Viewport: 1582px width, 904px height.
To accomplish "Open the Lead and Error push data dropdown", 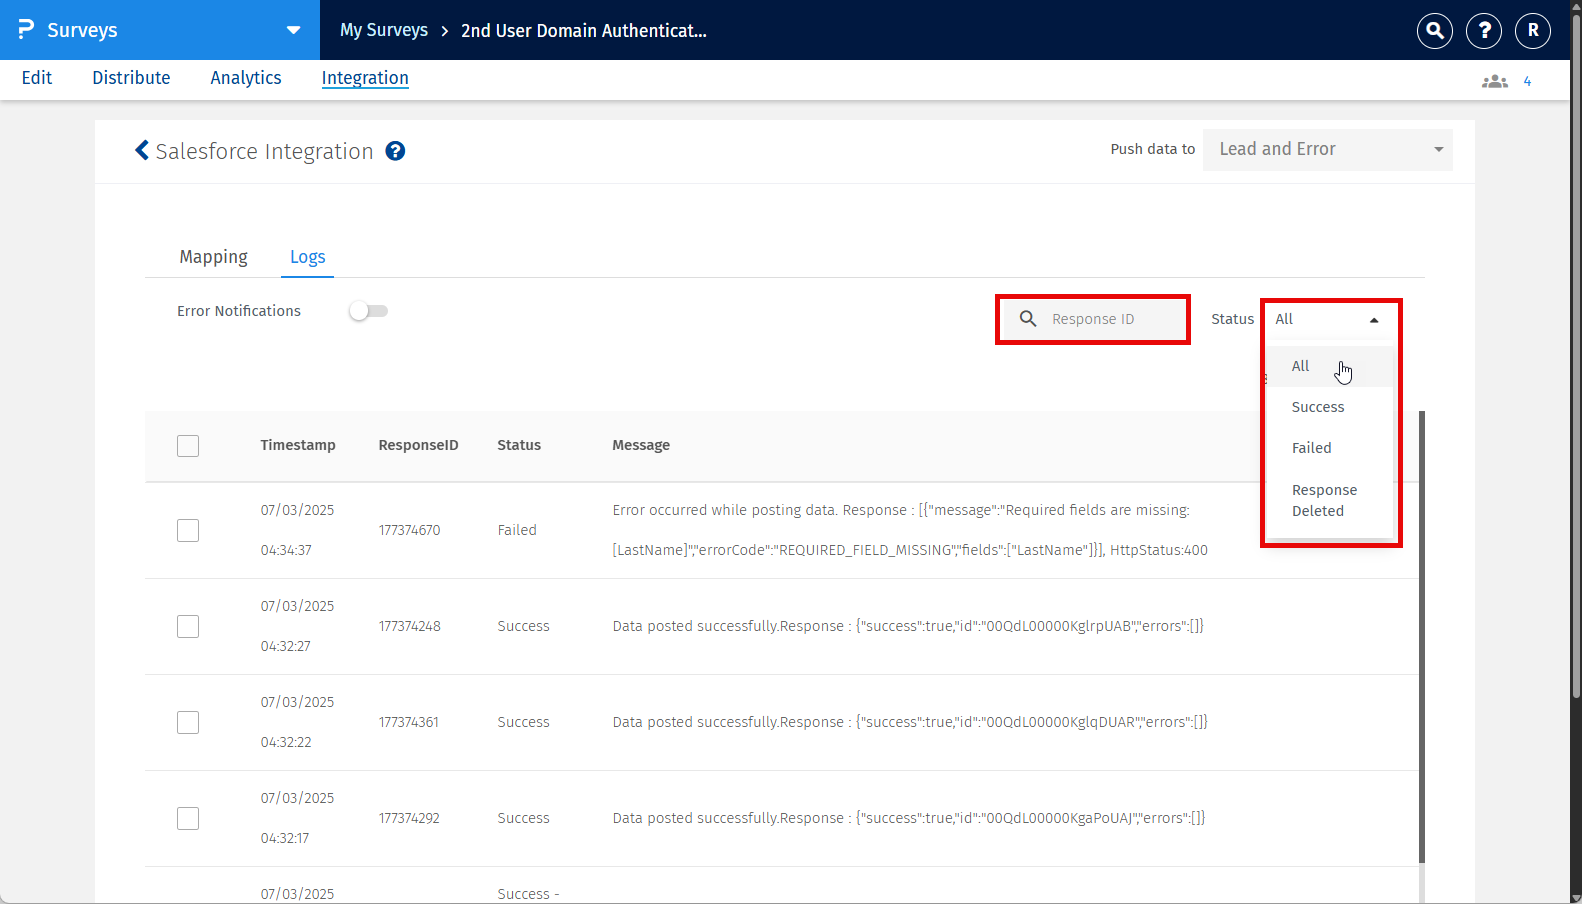I will coord(1327,150).
